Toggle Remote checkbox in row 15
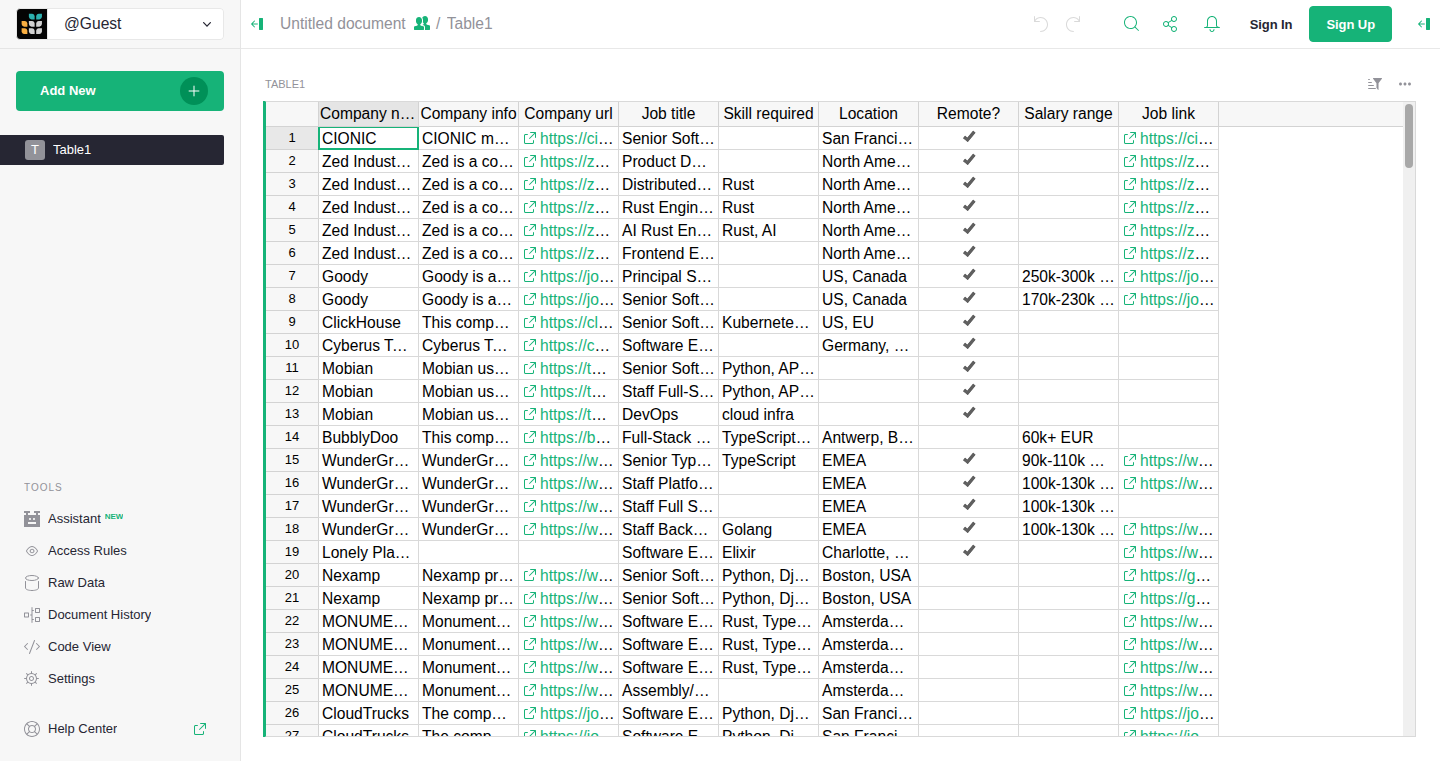Viewport: 1440px width, 761px height. pyautogui.click(x=969, y=459)
